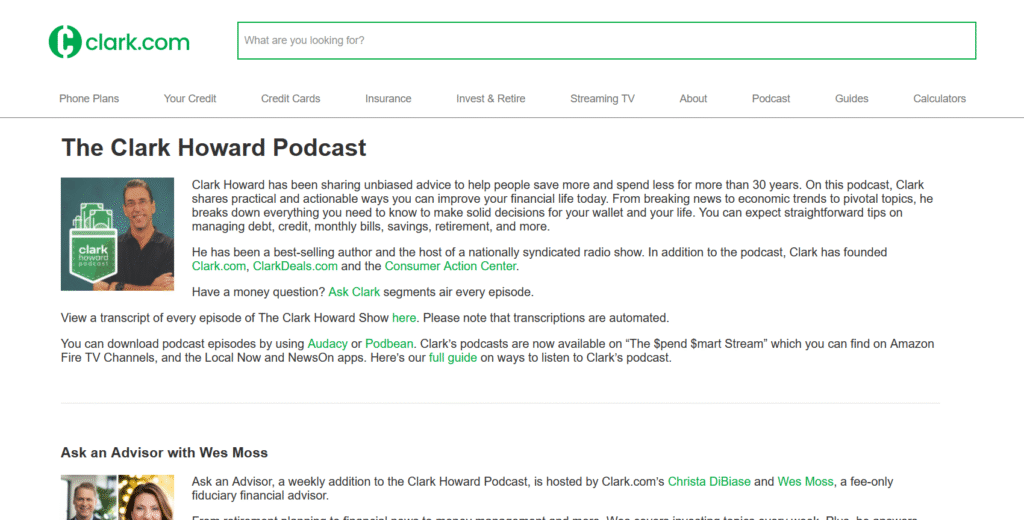Screen dimensions: 1024x520
Task: Click the Ask an Advisor hosts image
Action: pyautogui.click(x=118, y=497)
